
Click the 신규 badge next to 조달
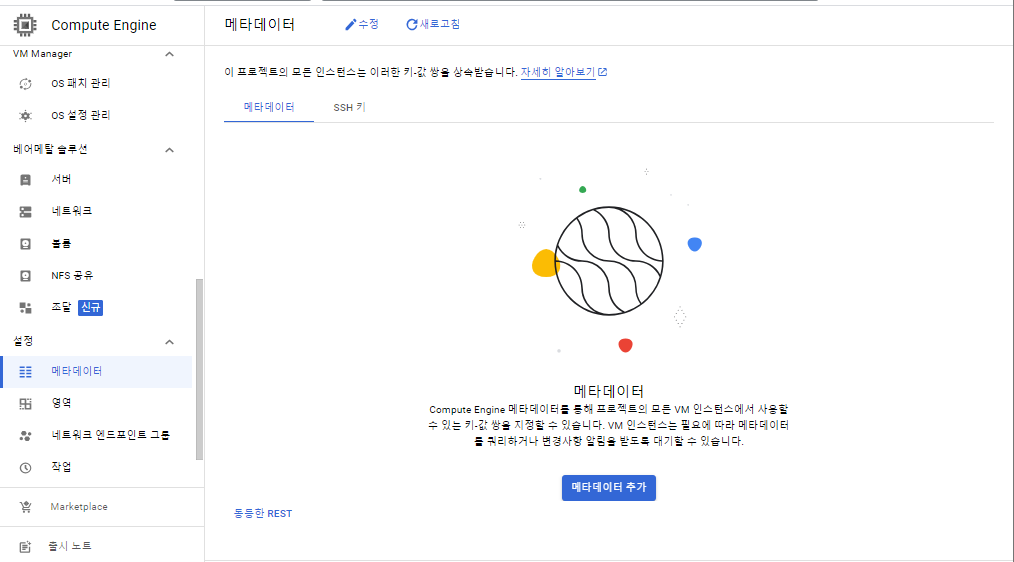(x=91, y=308)
